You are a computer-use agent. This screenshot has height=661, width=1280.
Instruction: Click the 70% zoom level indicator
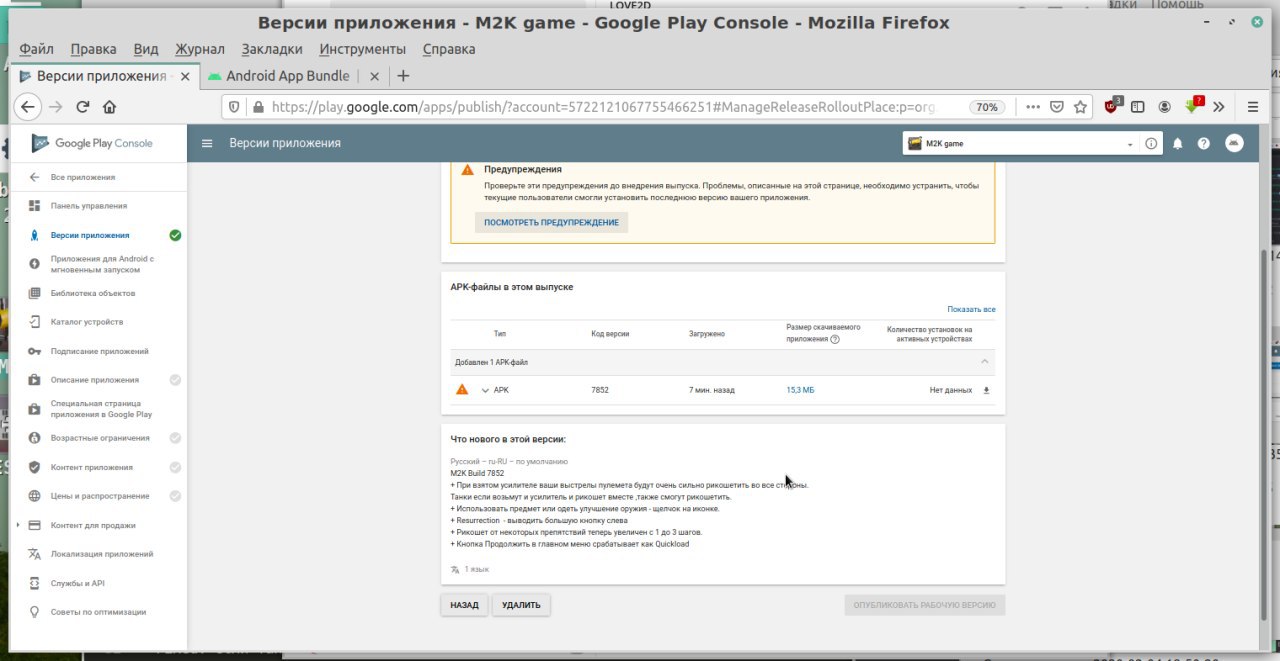pyautogui.click(x=987, y=107)
